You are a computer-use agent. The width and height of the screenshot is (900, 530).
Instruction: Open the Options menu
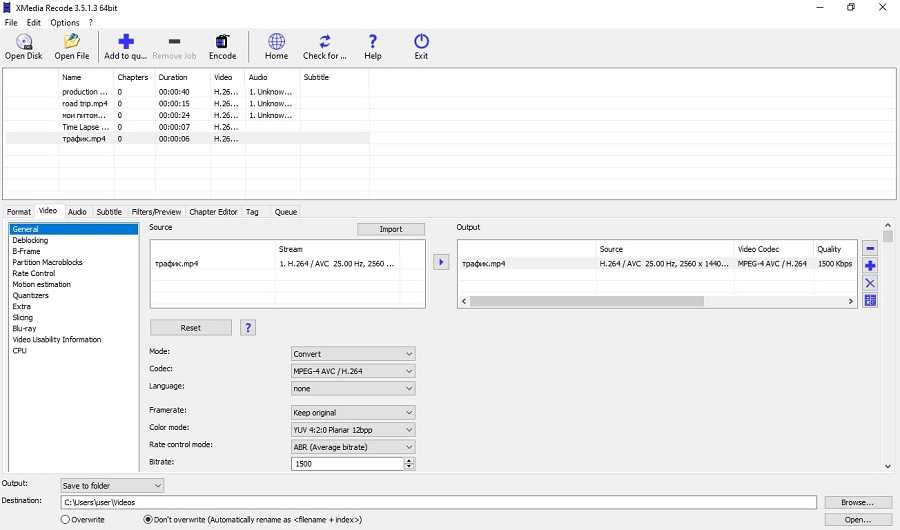click(x=65, y=22)
